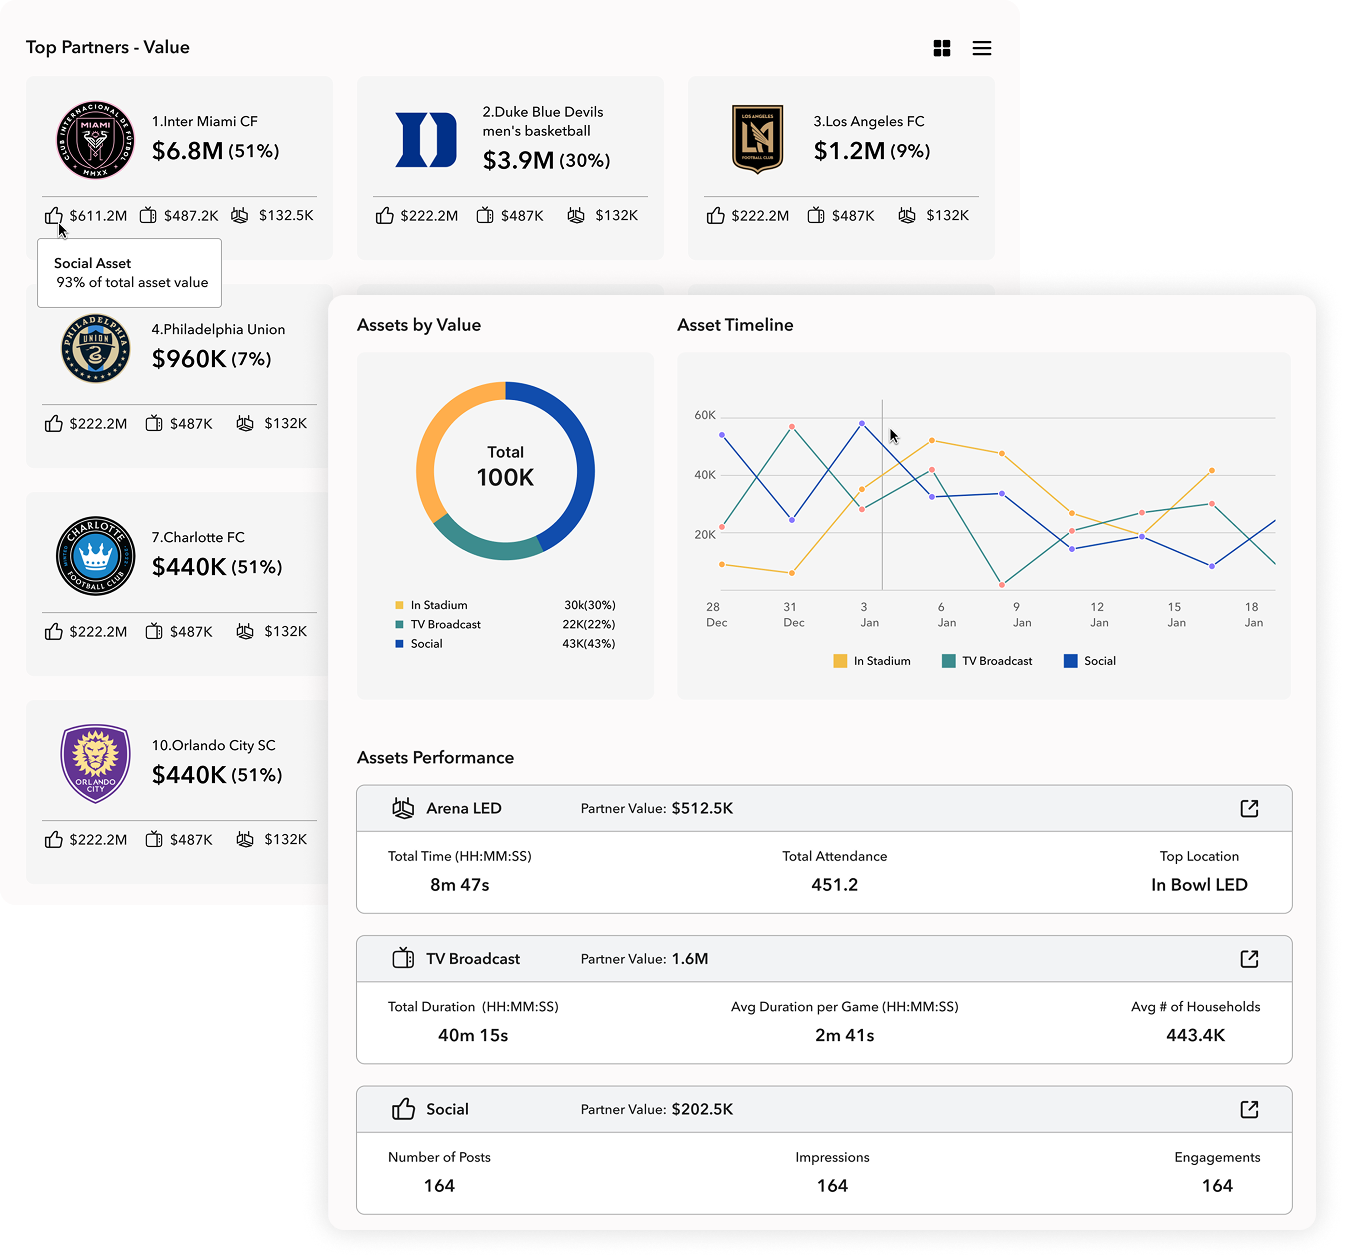Click the stadium LED icon on Charlotte FC card
The height and width of the screenshot is (1260, 1346).
245,631
